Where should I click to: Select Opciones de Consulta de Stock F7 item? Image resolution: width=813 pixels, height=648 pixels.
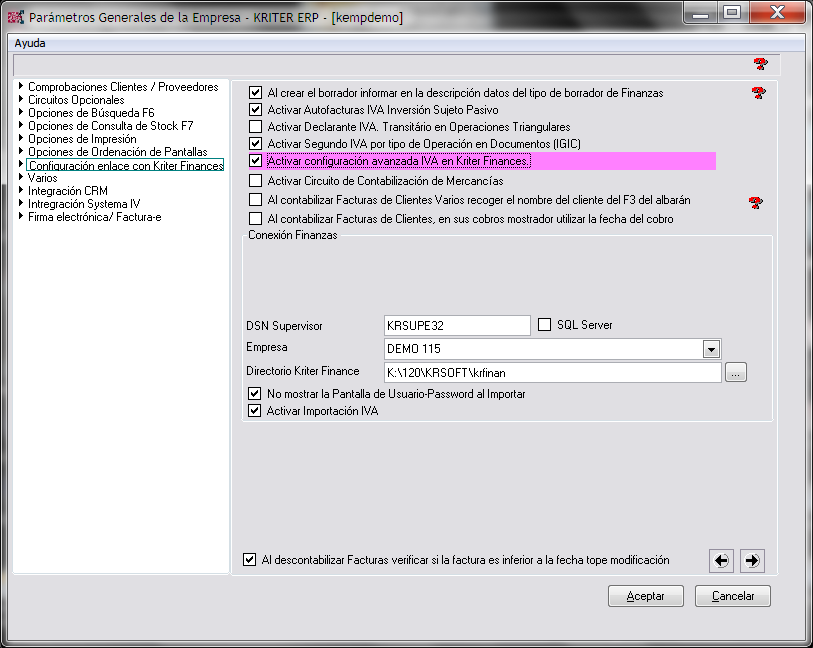point(110,125)
